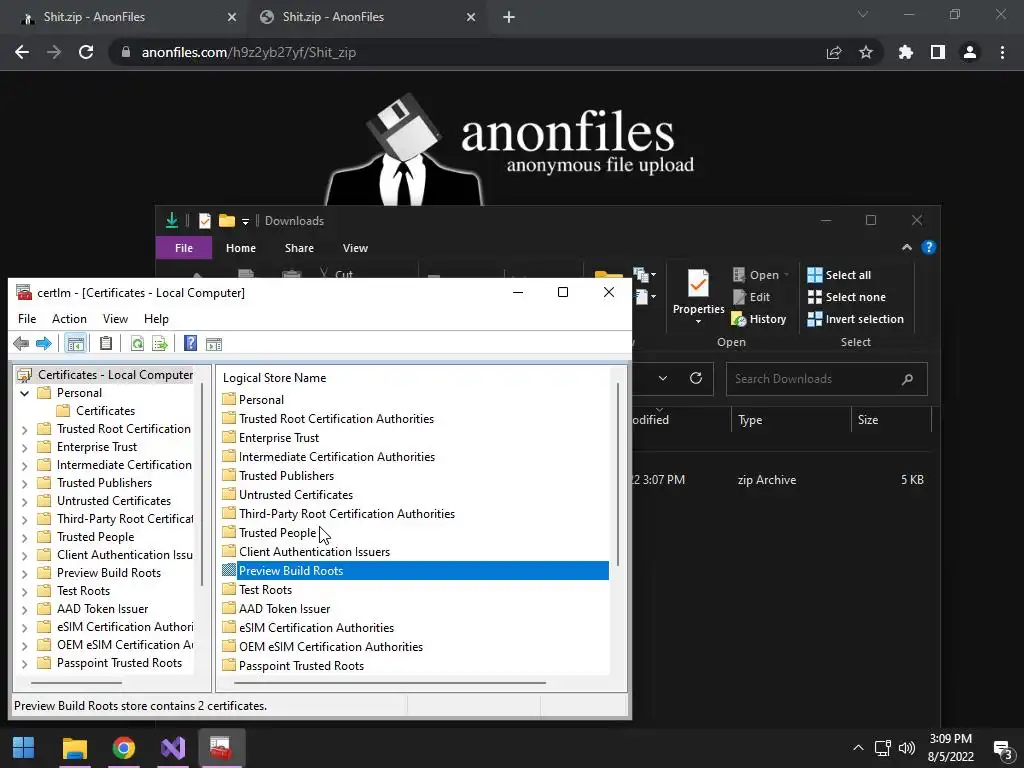The height and width of the screenshot is (768, 1024).
Task: Open Visual Studio from the taskbar
Action: click(173, 748)
